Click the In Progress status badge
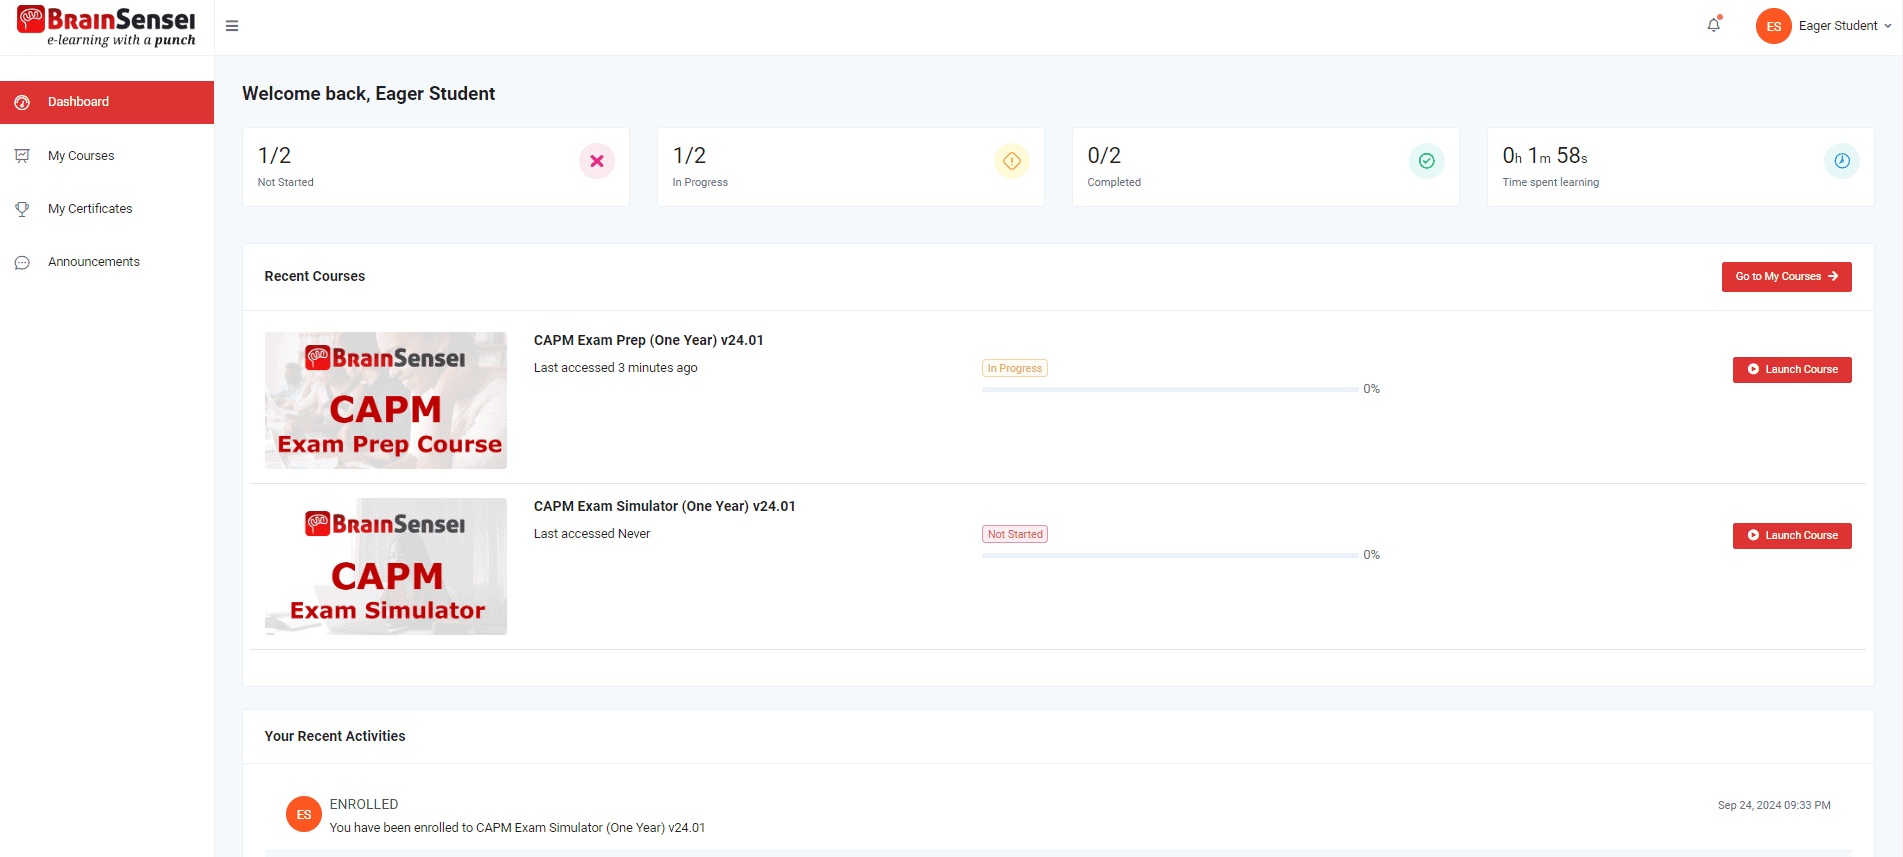Screen dimensions: 1903x857 point(1014,368)
